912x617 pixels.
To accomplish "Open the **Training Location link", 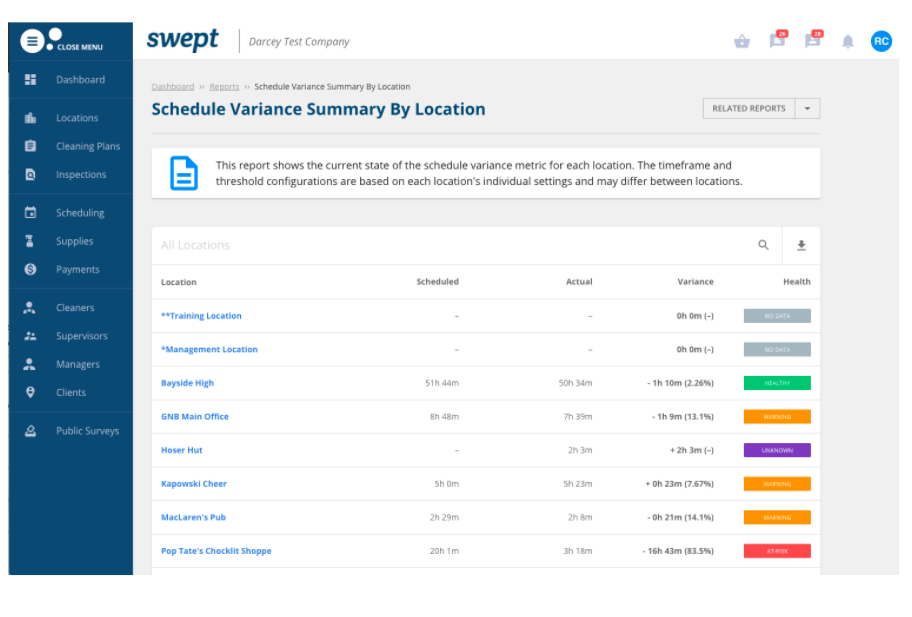I will (201, 316).
